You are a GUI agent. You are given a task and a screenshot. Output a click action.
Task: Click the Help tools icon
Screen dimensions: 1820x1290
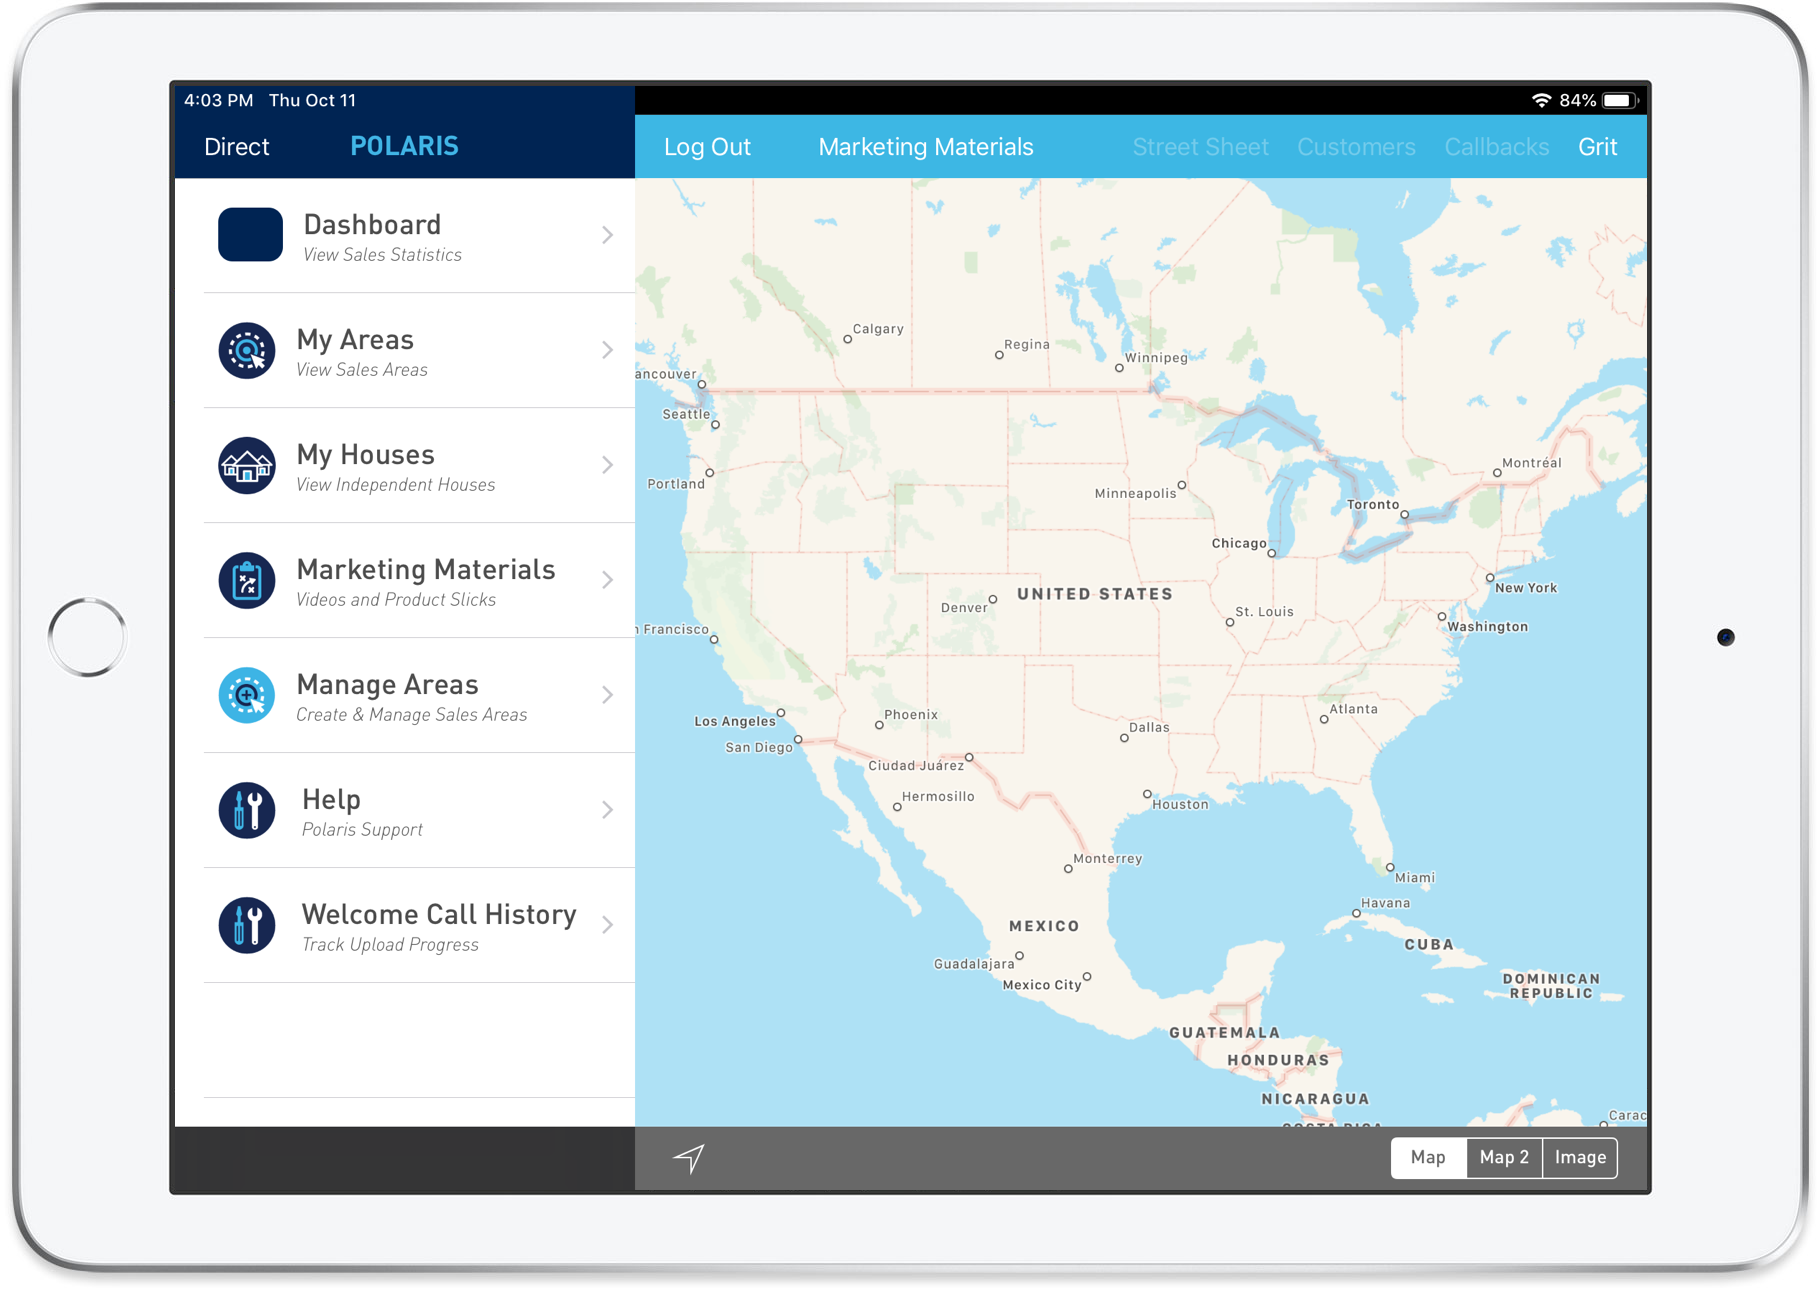click(x=247, y=811)
